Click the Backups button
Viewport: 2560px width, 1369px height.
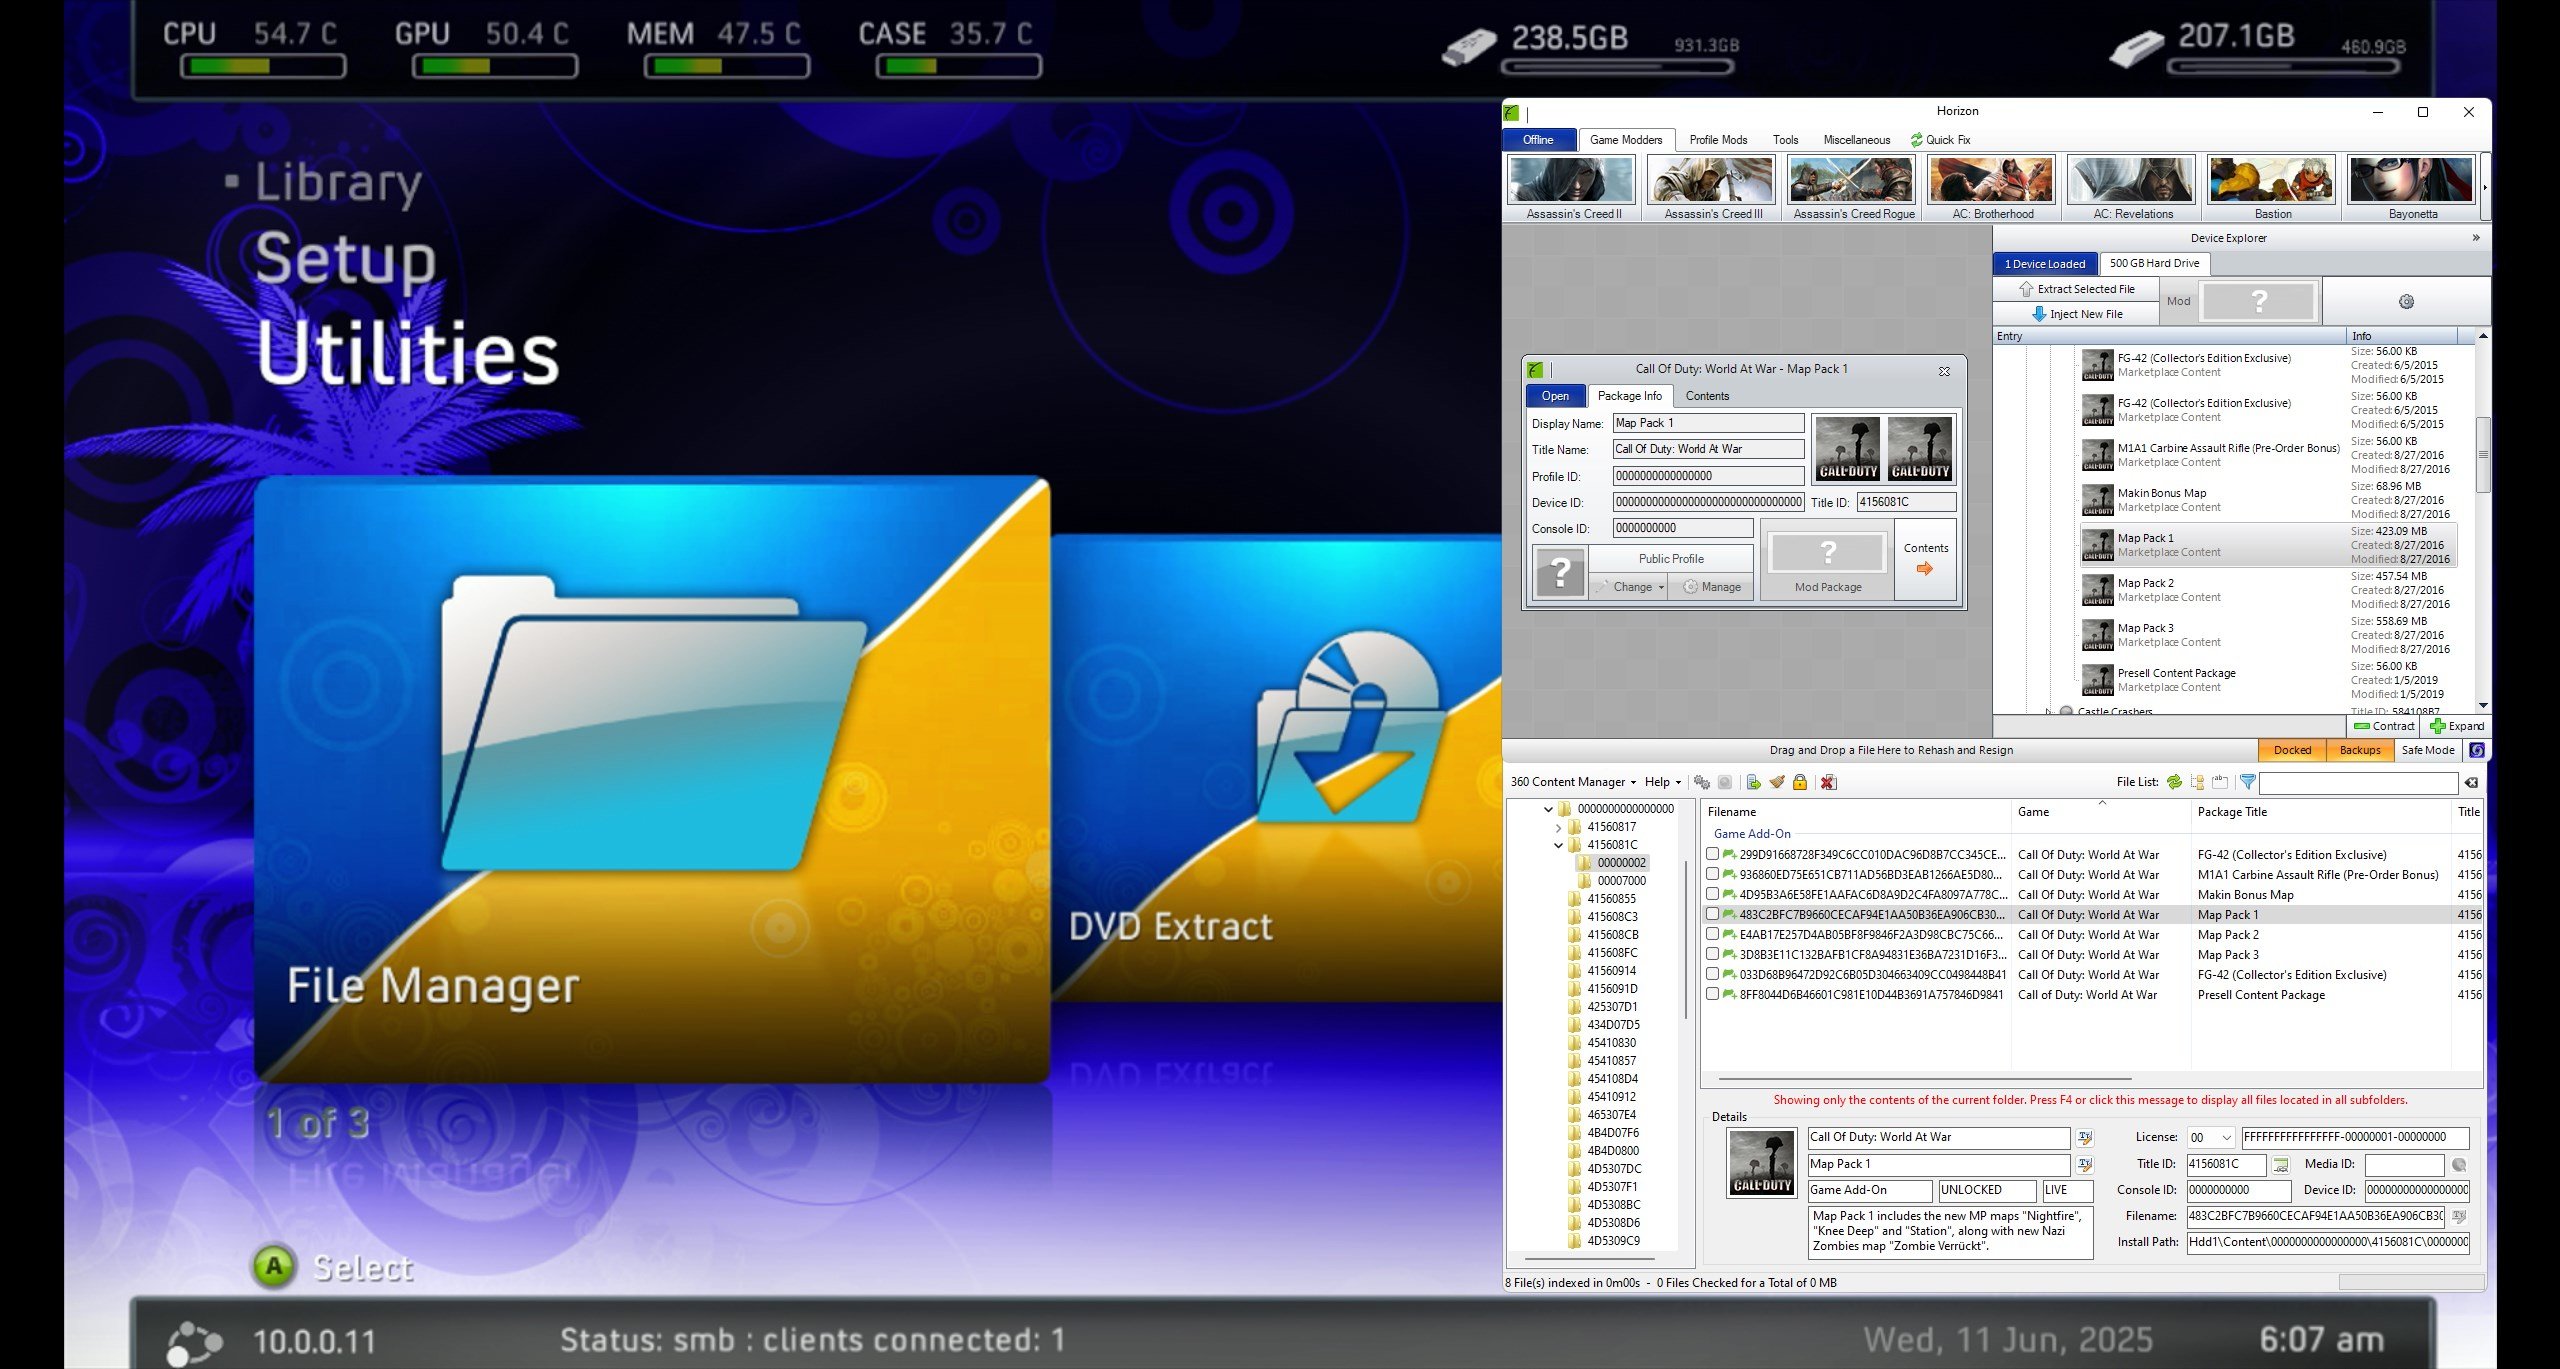(x=2360, y=750)
